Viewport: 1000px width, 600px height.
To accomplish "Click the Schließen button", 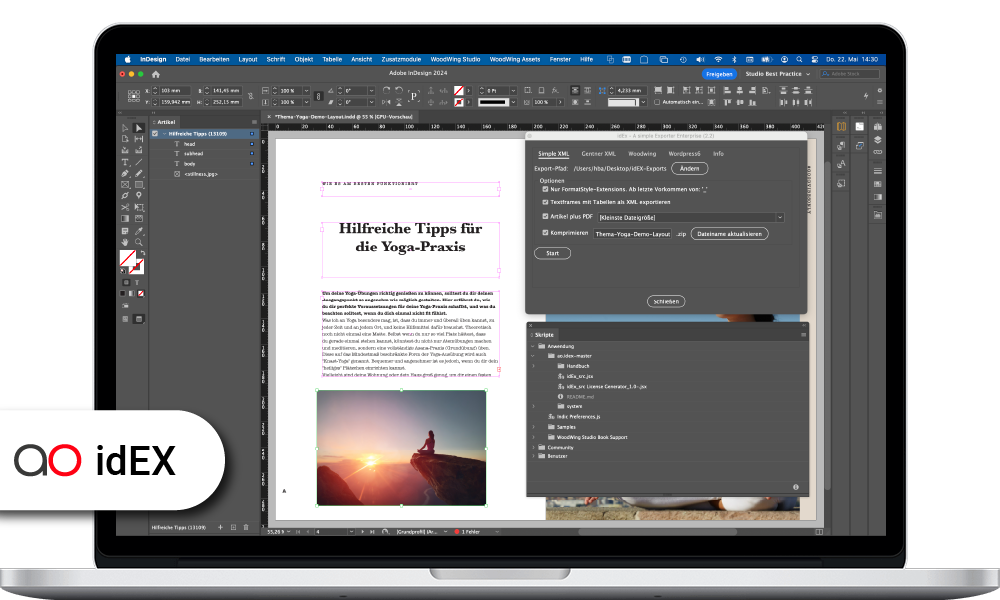I will (x=666, y=301).
